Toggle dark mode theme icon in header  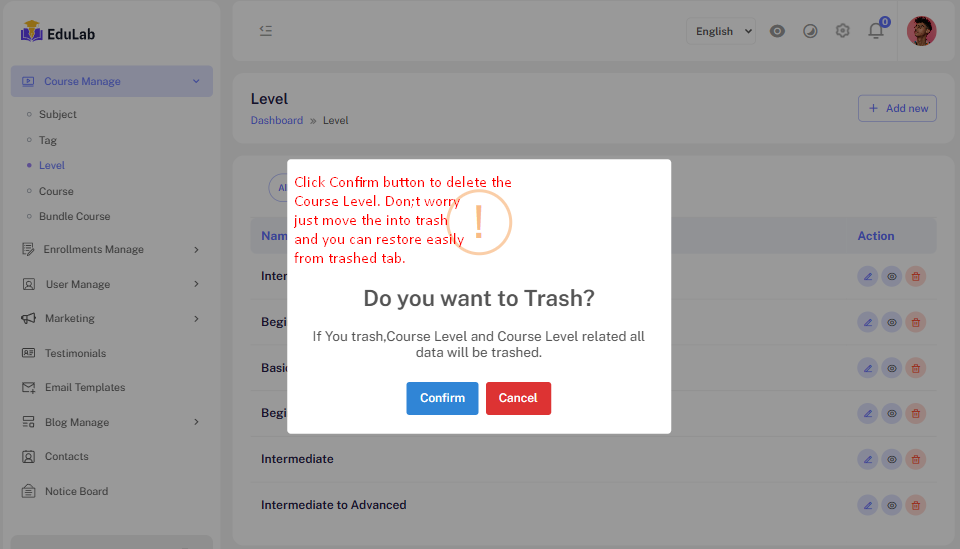pos(810,31)
